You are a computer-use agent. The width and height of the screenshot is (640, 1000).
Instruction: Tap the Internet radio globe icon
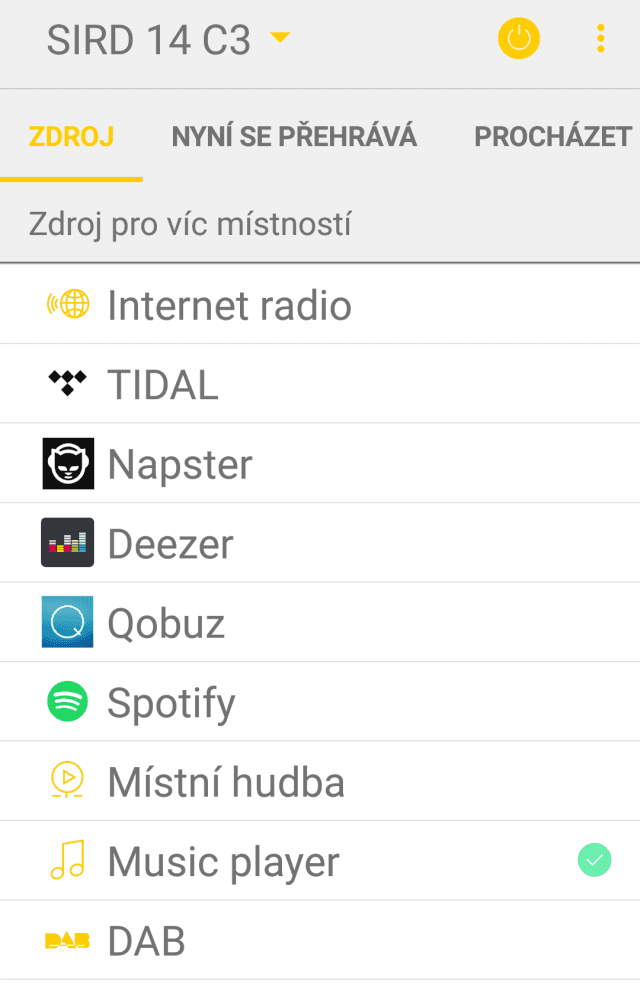68,304
